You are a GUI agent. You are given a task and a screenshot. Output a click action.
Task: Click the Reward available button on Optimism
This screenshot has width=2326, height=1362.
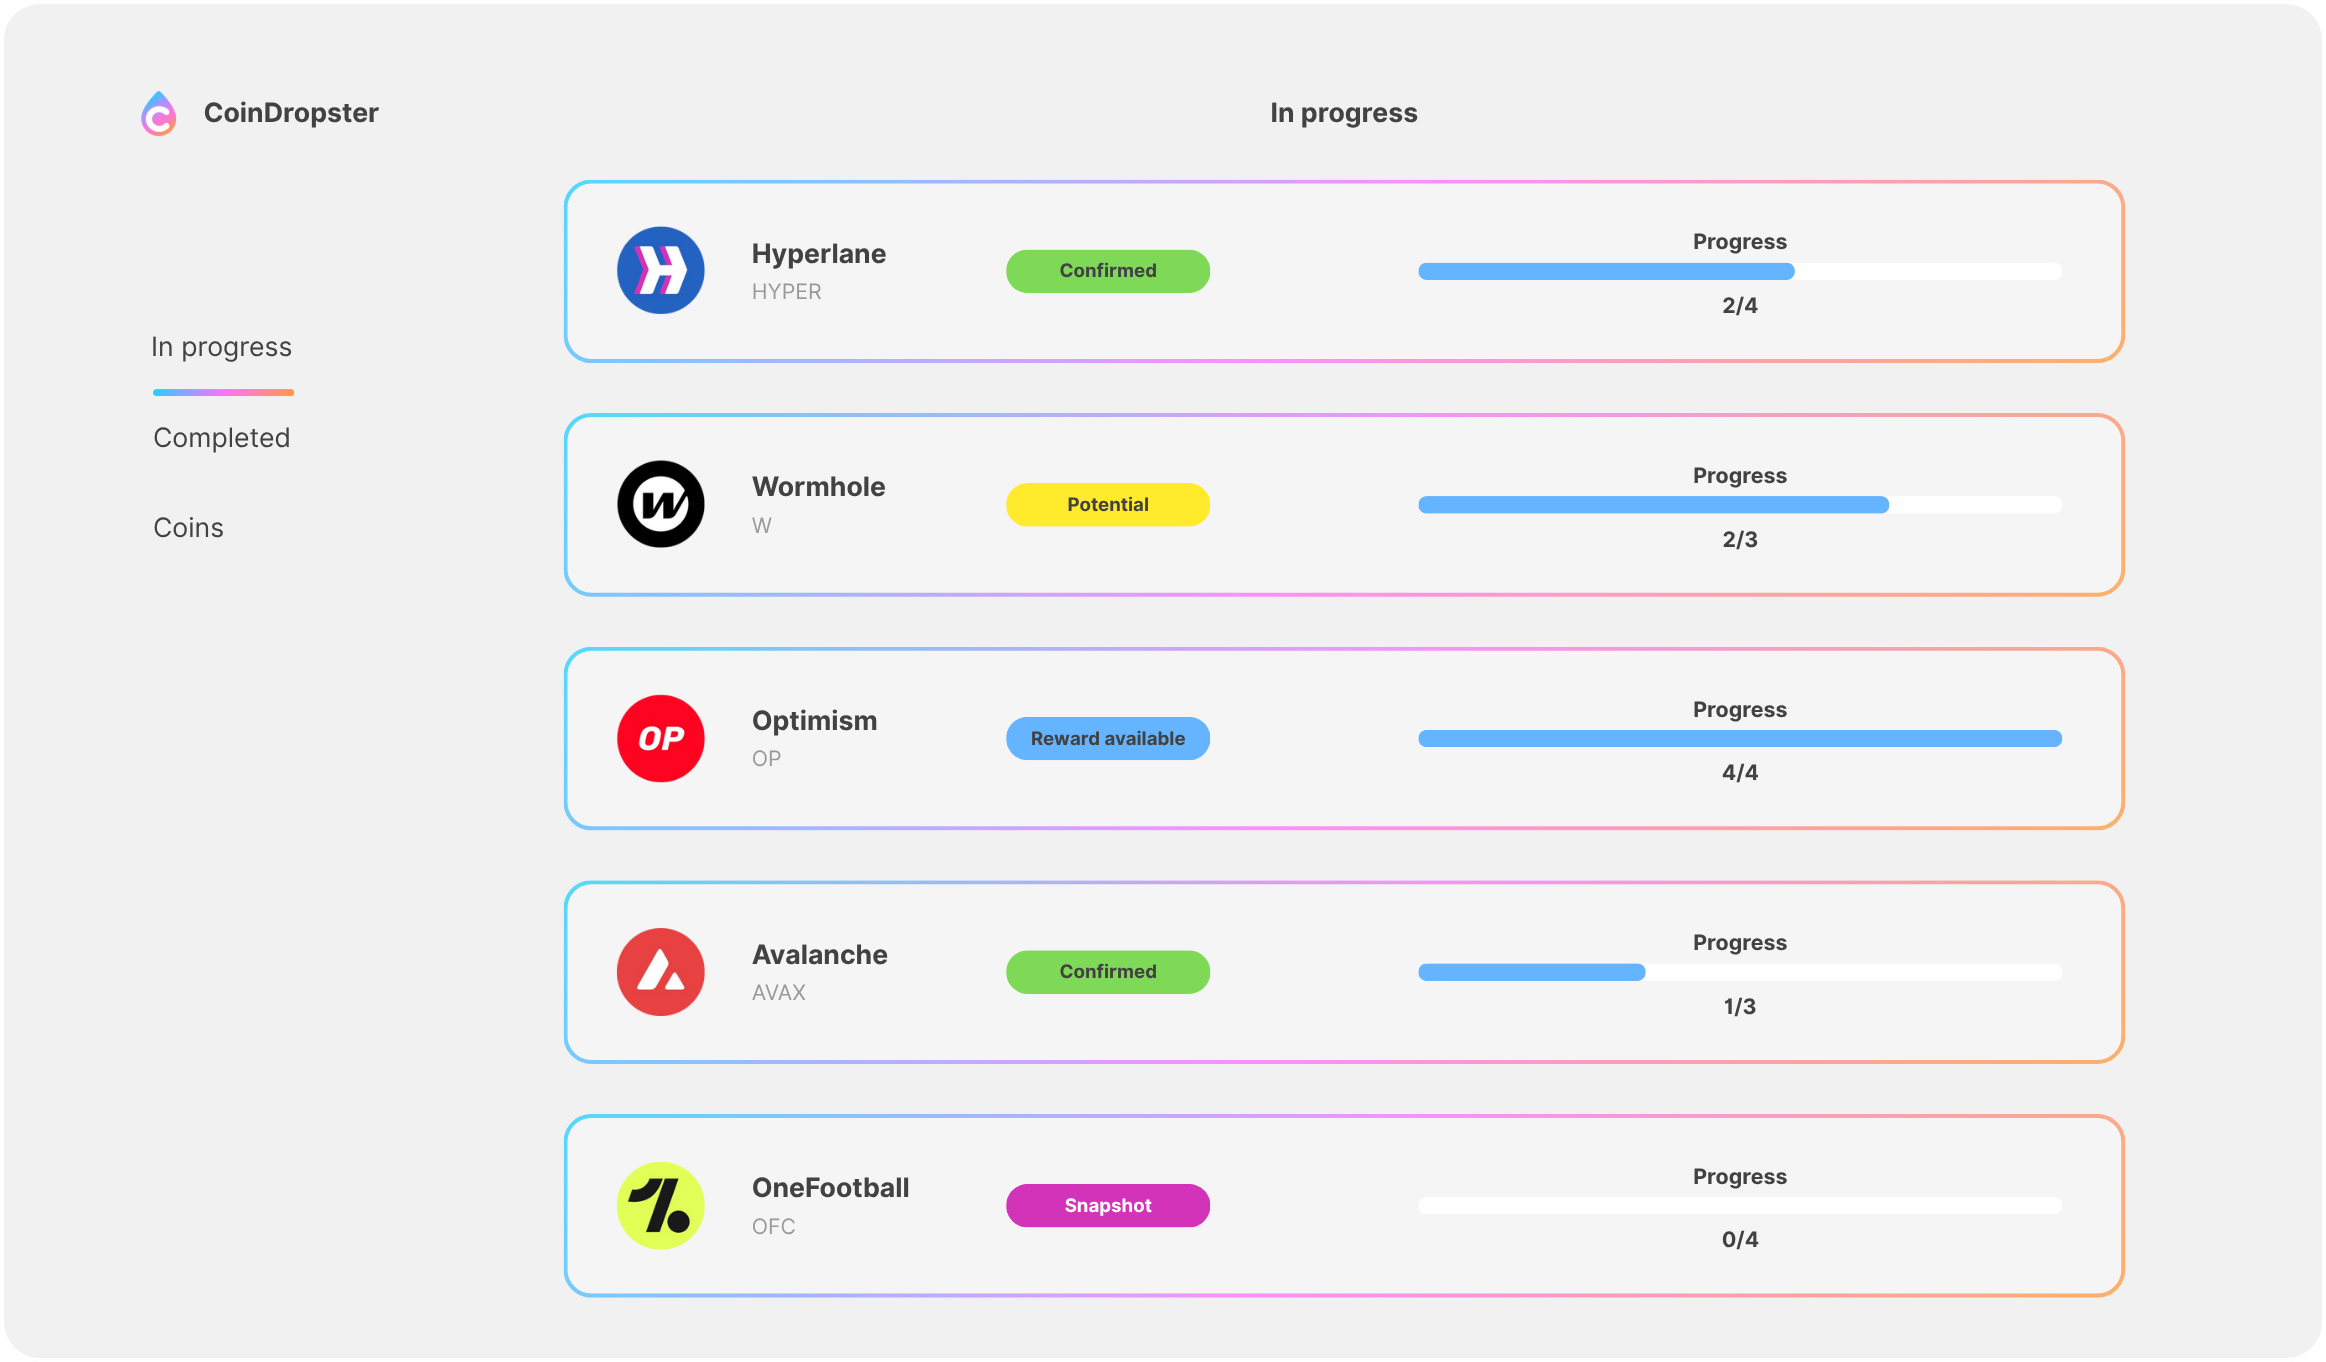click(1107, 738)
